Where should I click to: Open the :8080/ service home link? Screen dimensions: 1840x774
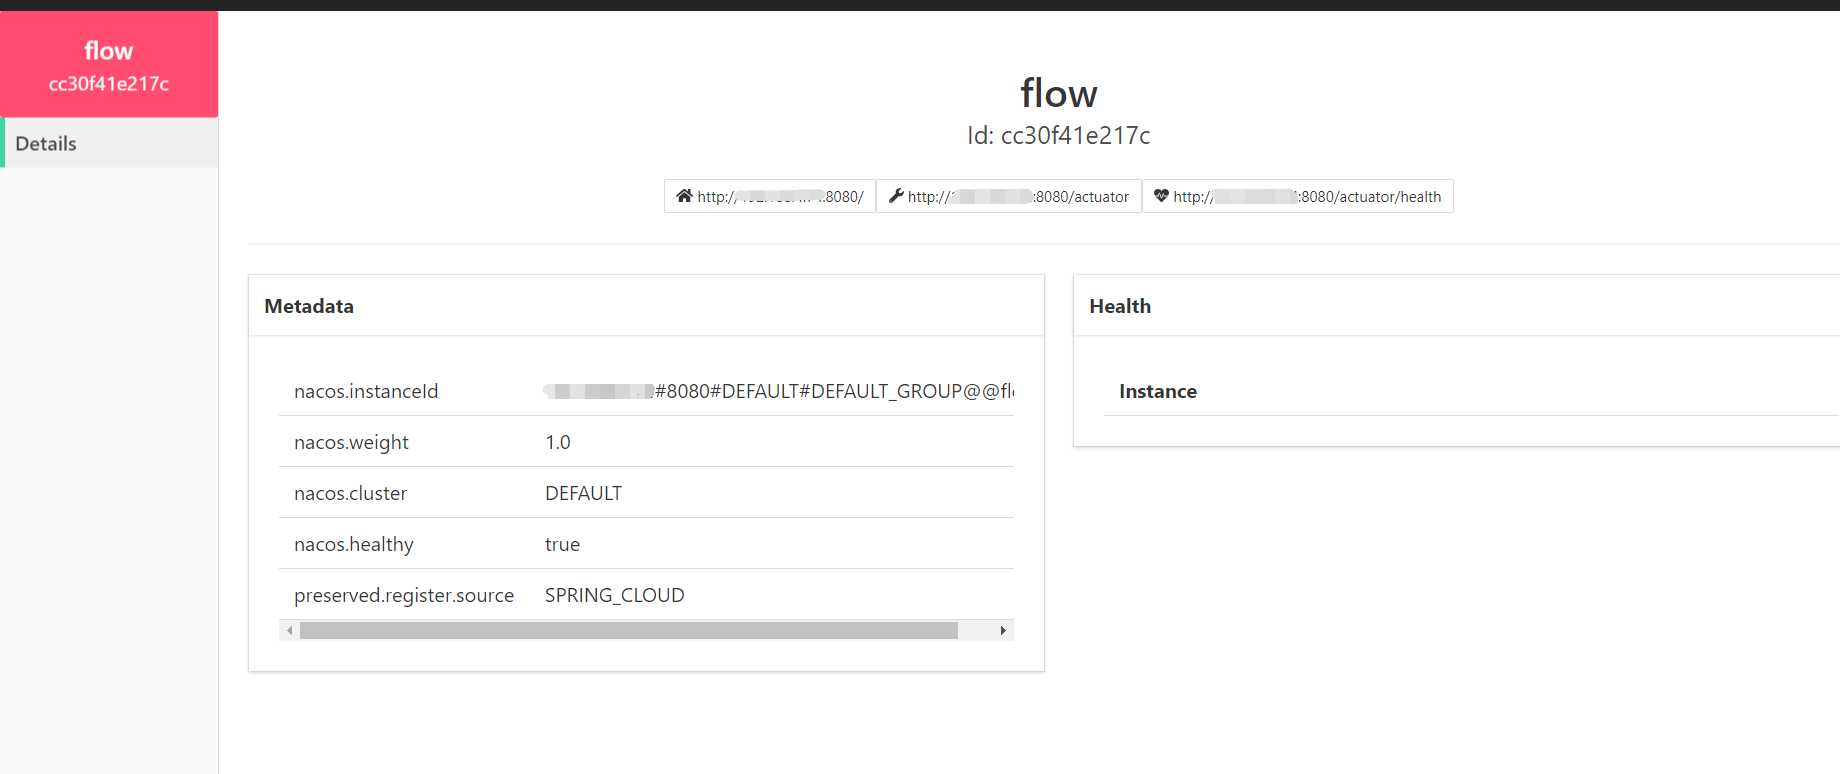pyautogui.click(x=770, y=196)
